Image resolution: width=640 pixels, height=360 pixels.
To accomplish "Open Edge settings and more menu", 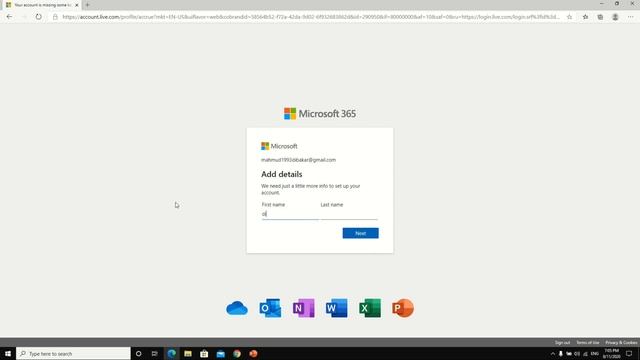I will point(631,17).
